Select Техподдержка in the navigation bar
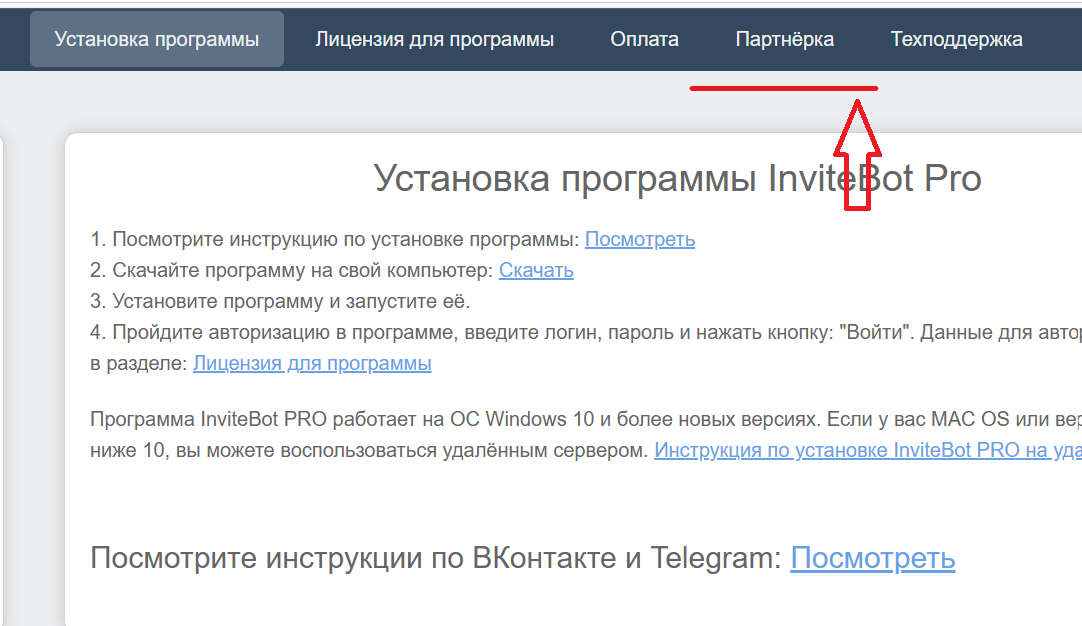1082x626 pixels. 956,39
